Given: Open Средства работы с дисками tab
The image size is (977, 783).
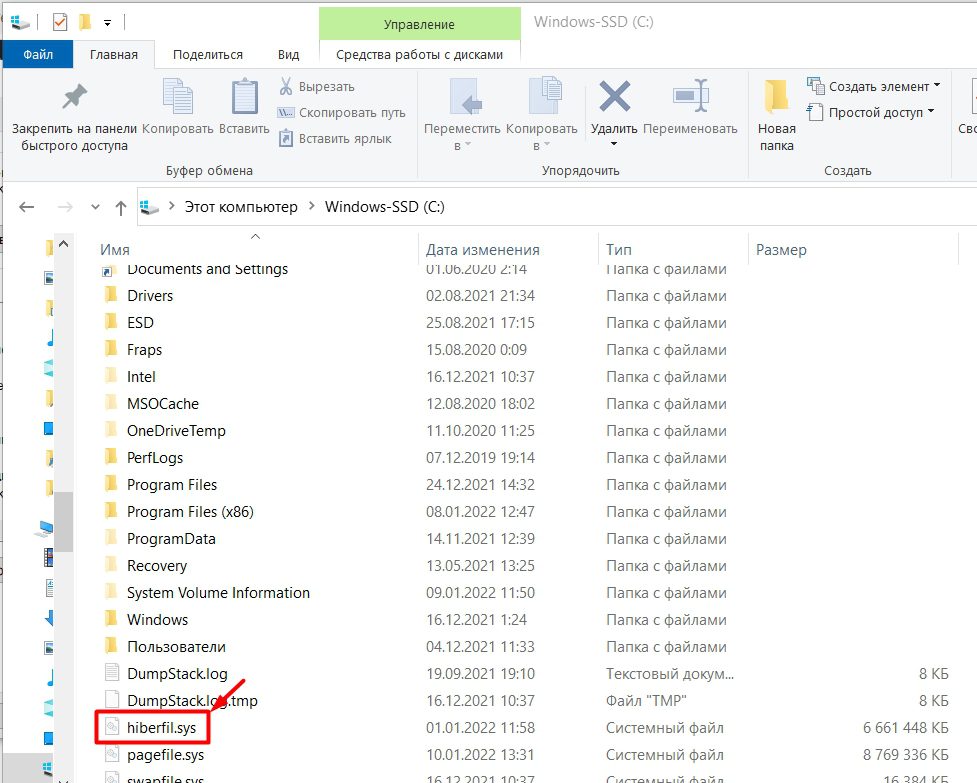Looking at the screenshot, I should (419, 55).
